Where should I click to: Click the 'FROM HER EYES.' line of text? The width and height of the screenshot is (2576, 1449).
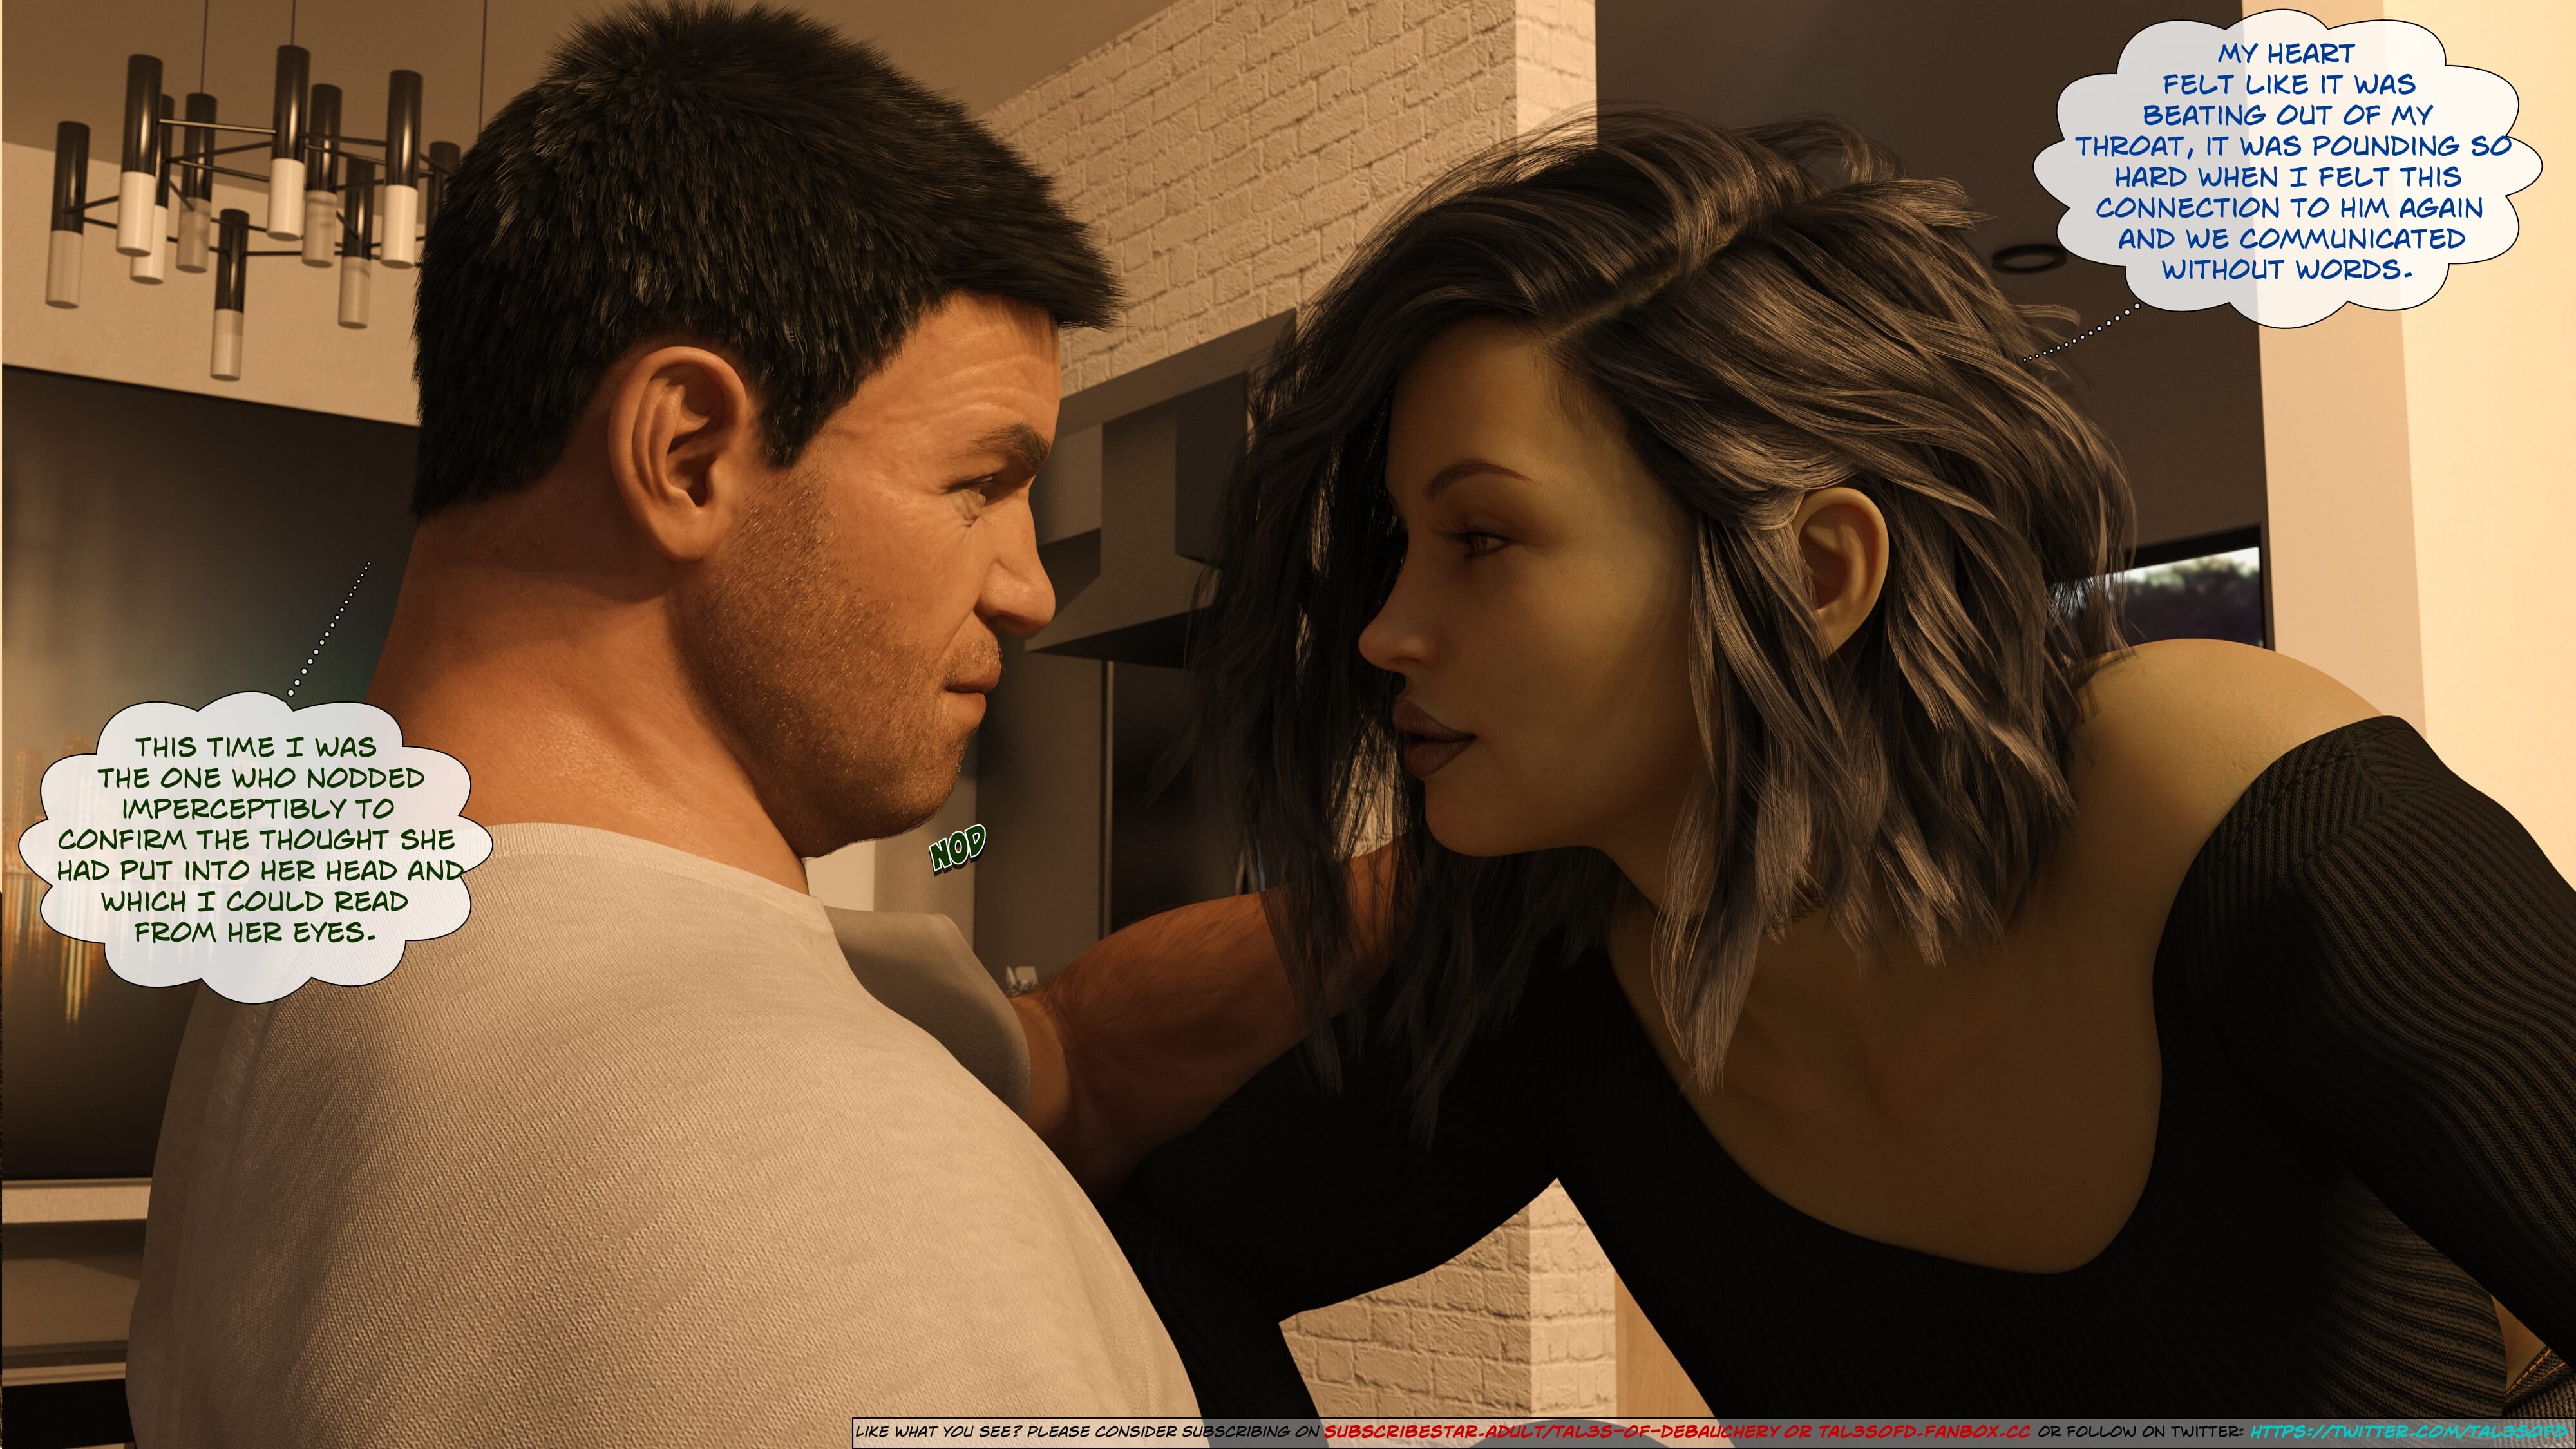pyautogui.click(x=255, y=932)
